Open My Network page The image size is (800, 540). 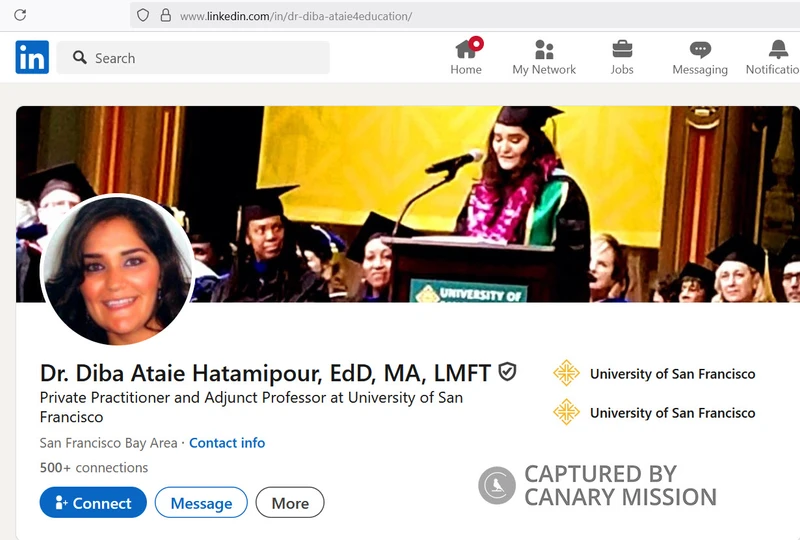[x=544, y=57]
